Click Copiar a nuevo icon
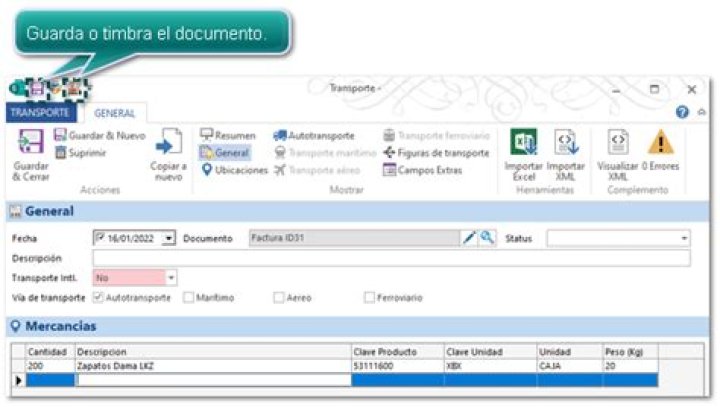This screenshot has height=407, width=720. [x=168, y=144]
